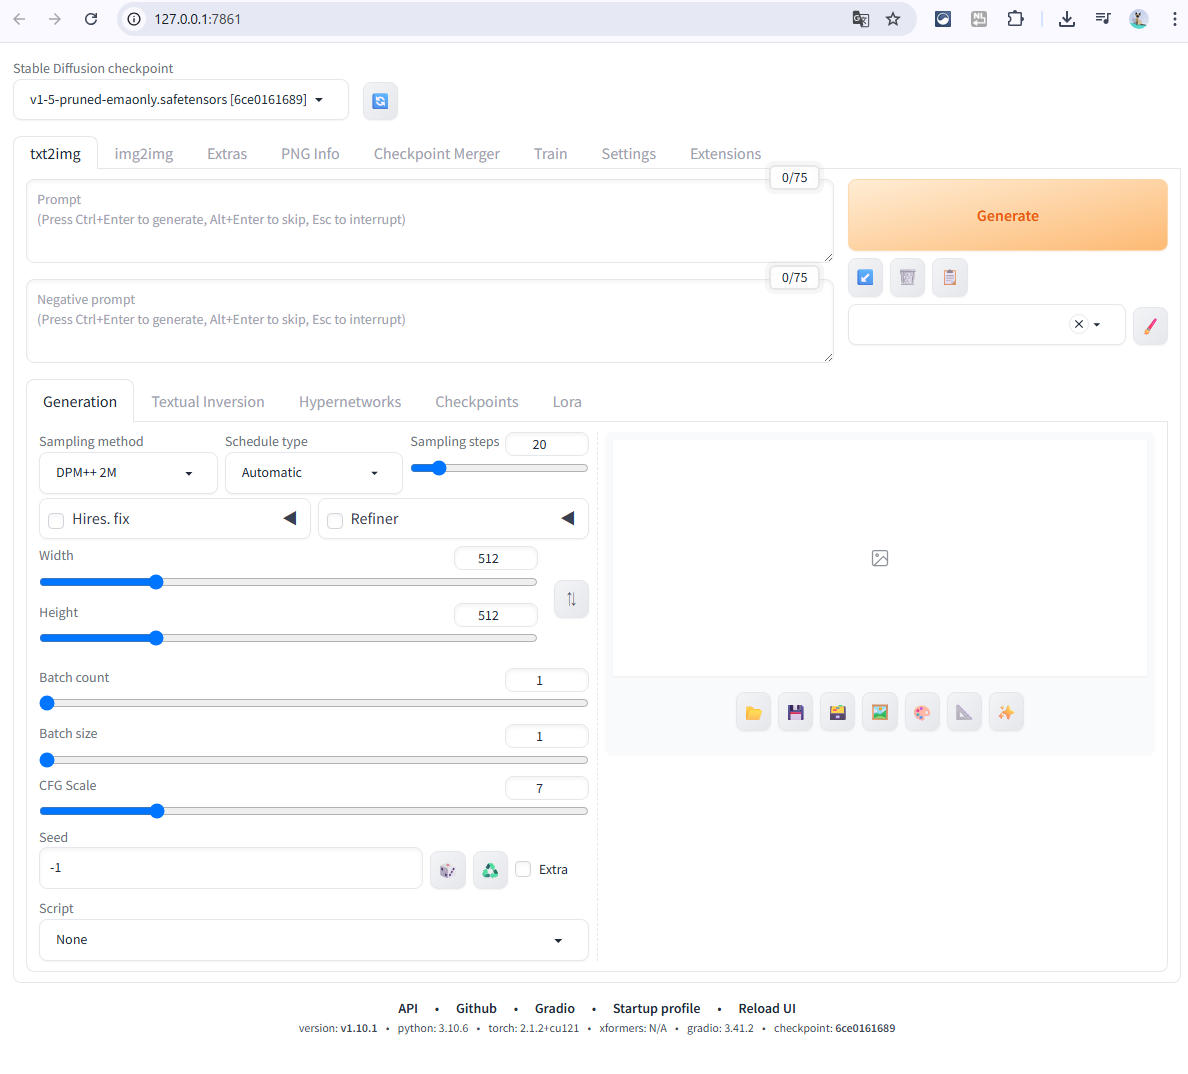Click the refresh checkpoint list icon
This screenshot has width=1188, height=1074.
[x=380, y=101]
